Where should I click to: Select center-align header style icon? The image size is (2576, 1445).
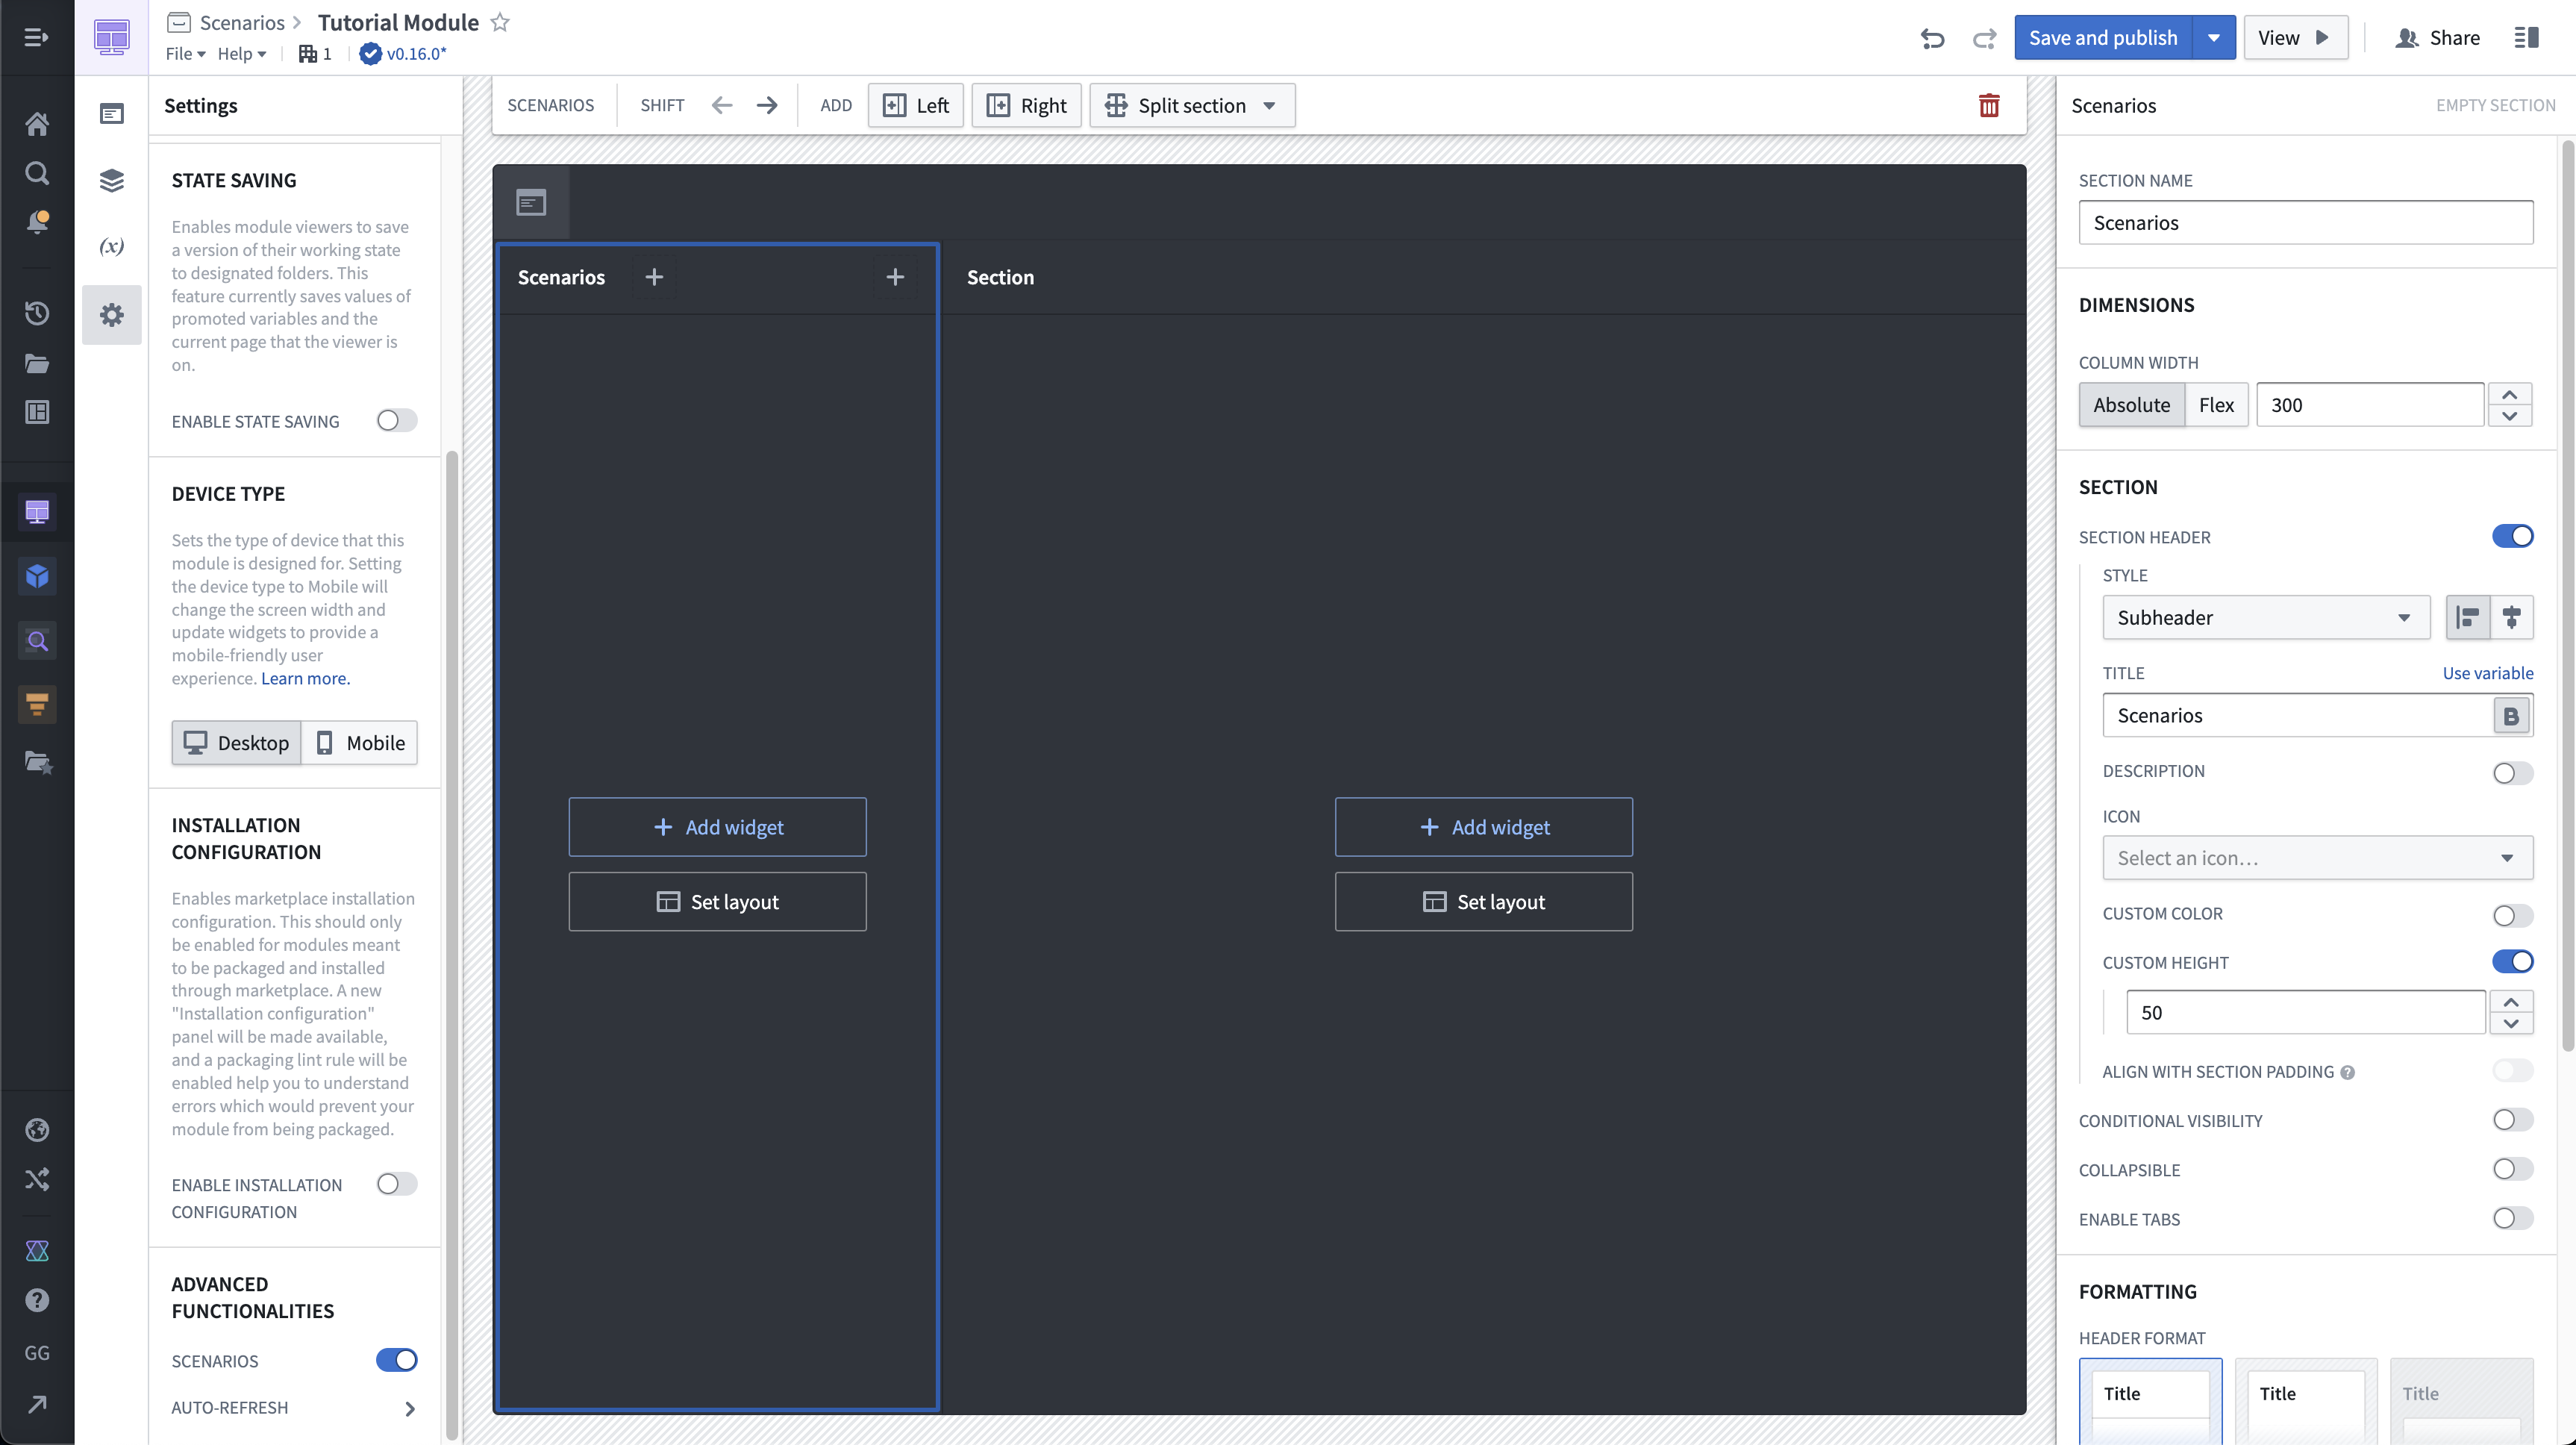2511,617
